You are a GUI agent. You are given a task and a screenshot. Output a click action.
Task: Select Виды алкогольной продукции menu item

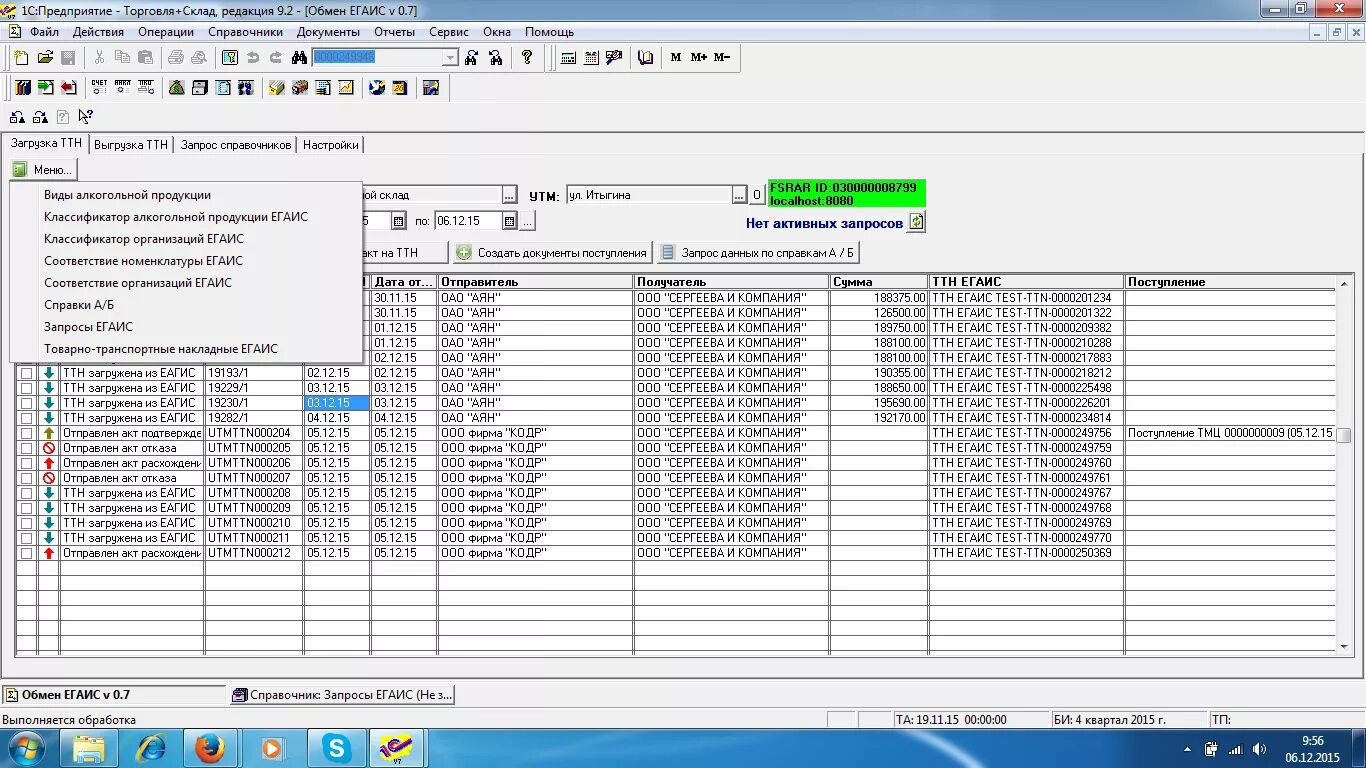[185, 195]
